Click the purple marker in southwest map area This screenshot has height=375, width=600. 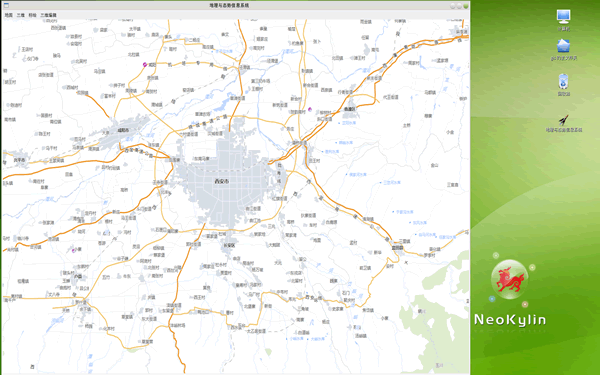pos(74,250)
